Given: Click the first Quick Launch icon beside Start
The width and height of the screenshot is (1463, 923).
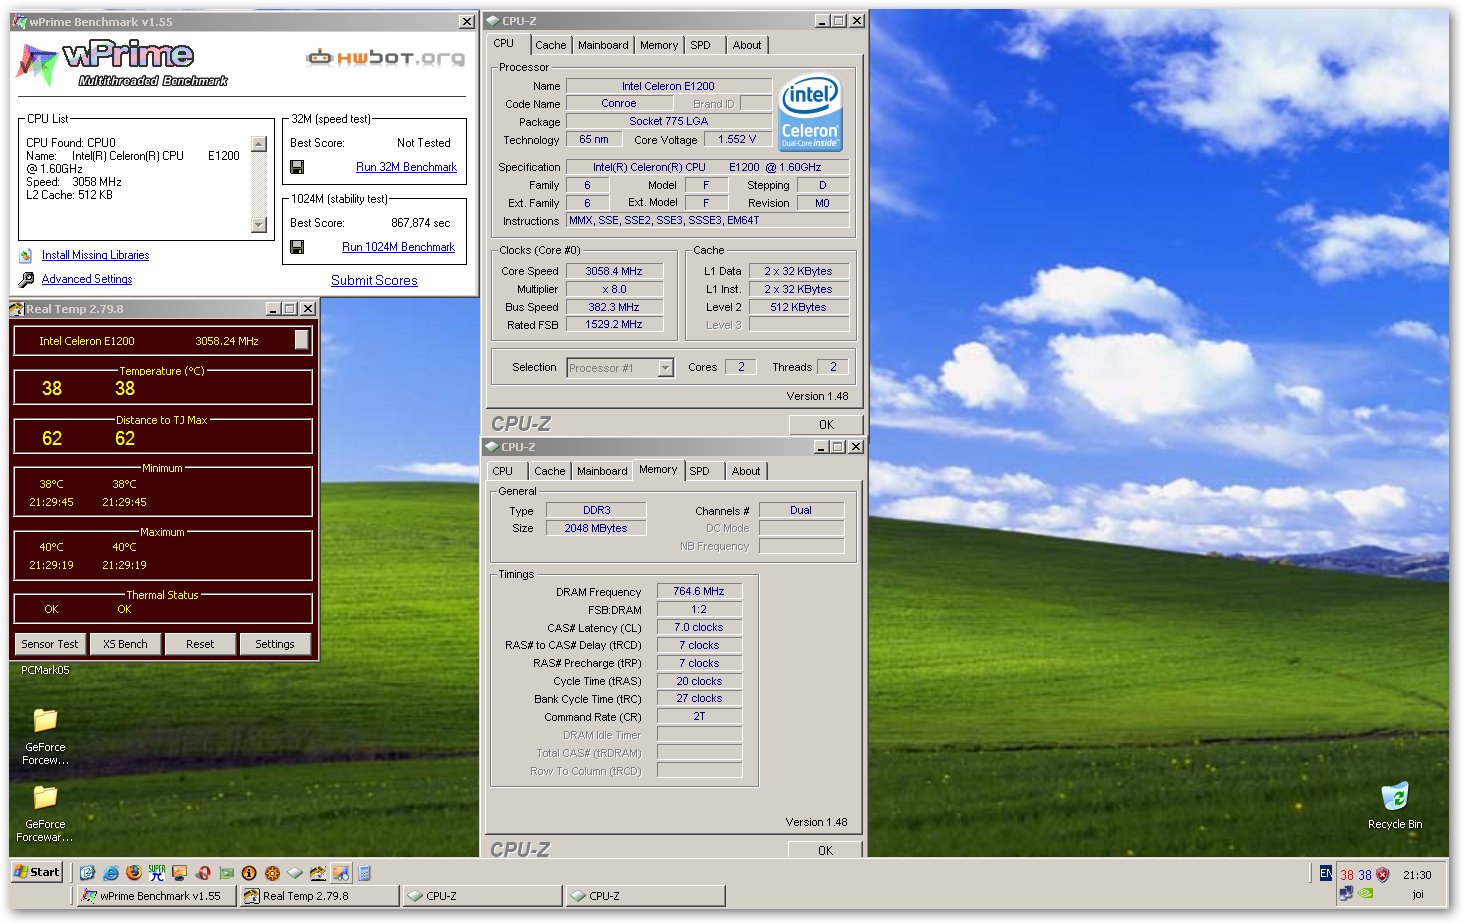Looking at the screenshot, I should coord(87,873).
